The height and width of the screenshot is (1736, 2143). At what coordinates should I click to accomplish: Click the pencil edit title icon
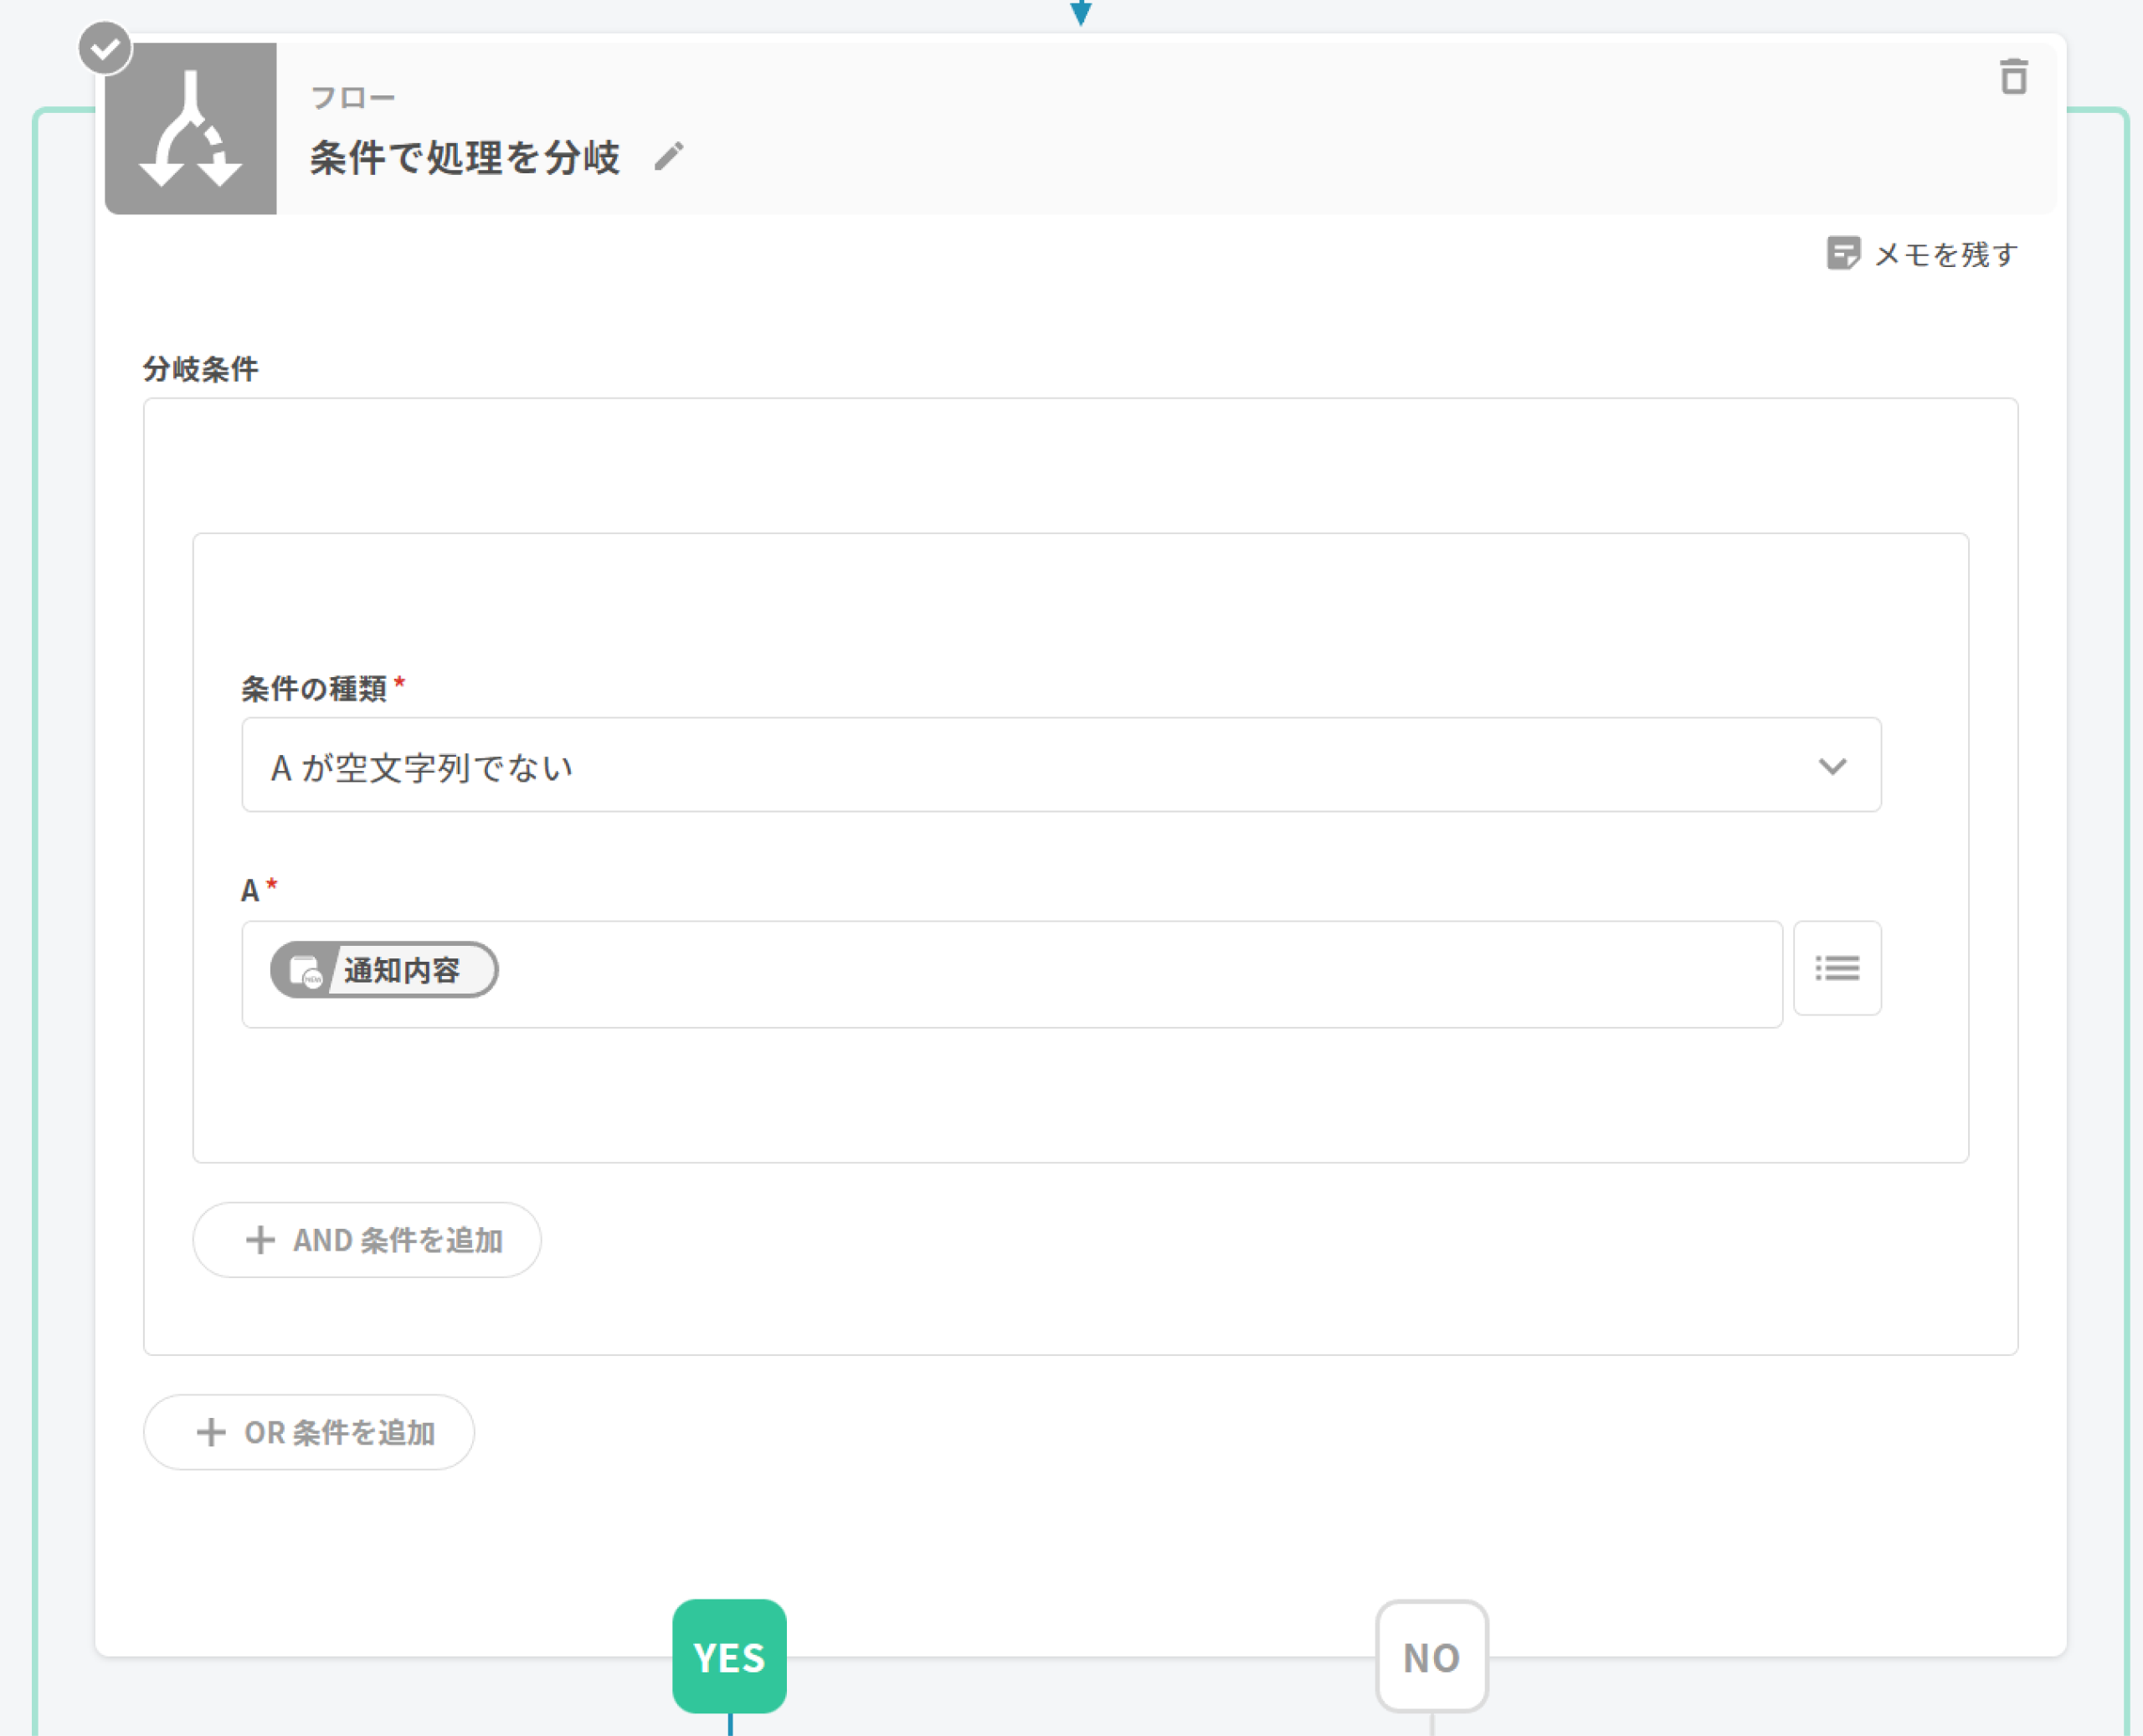[669, 157]
